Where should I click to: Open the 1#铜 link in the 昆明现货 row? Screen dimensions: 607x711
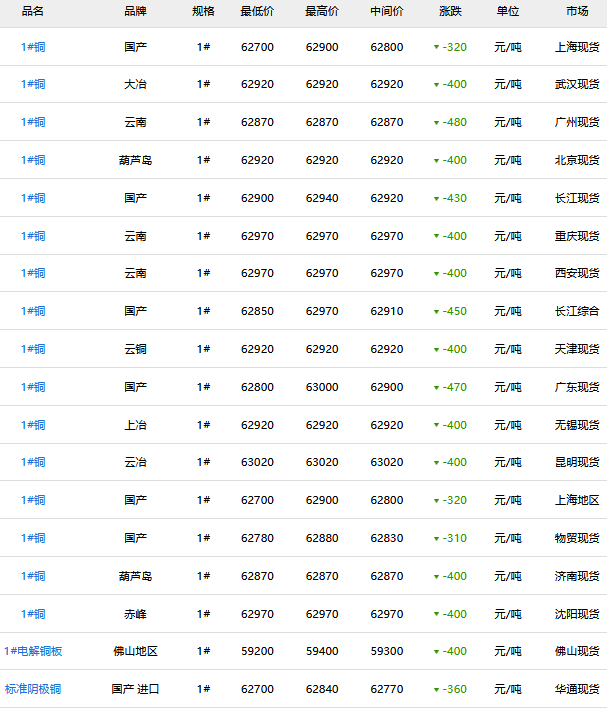33,462
